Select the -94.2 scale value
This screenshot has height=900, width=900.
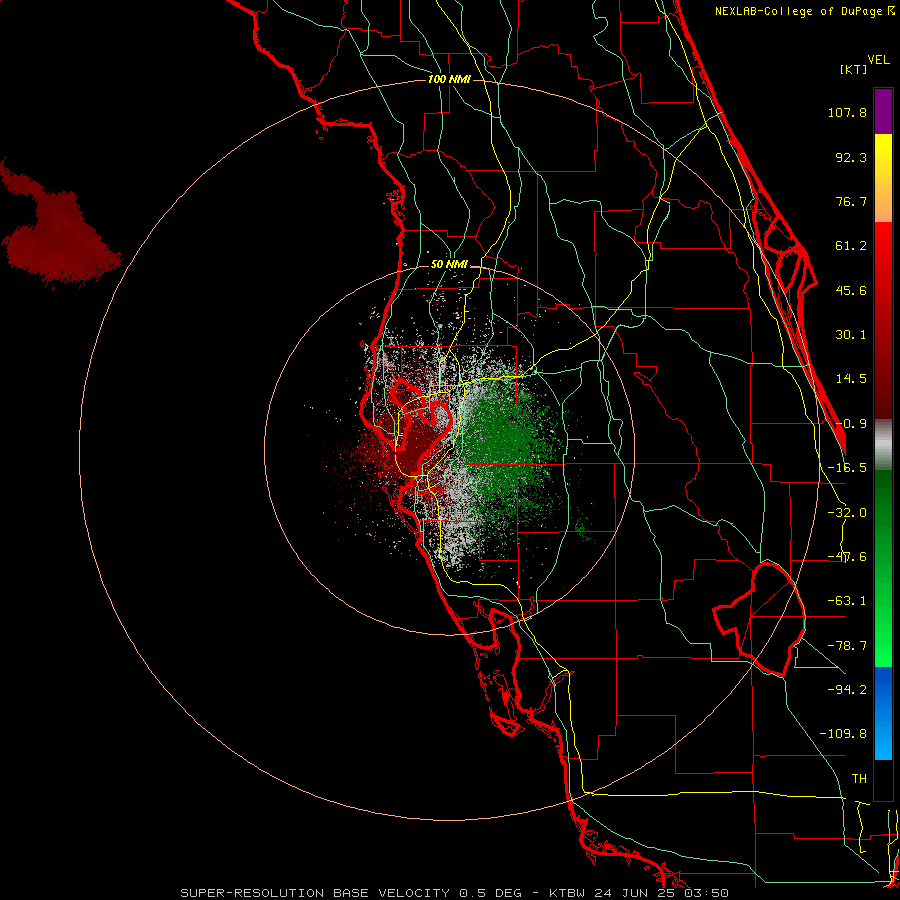point(847,689)
